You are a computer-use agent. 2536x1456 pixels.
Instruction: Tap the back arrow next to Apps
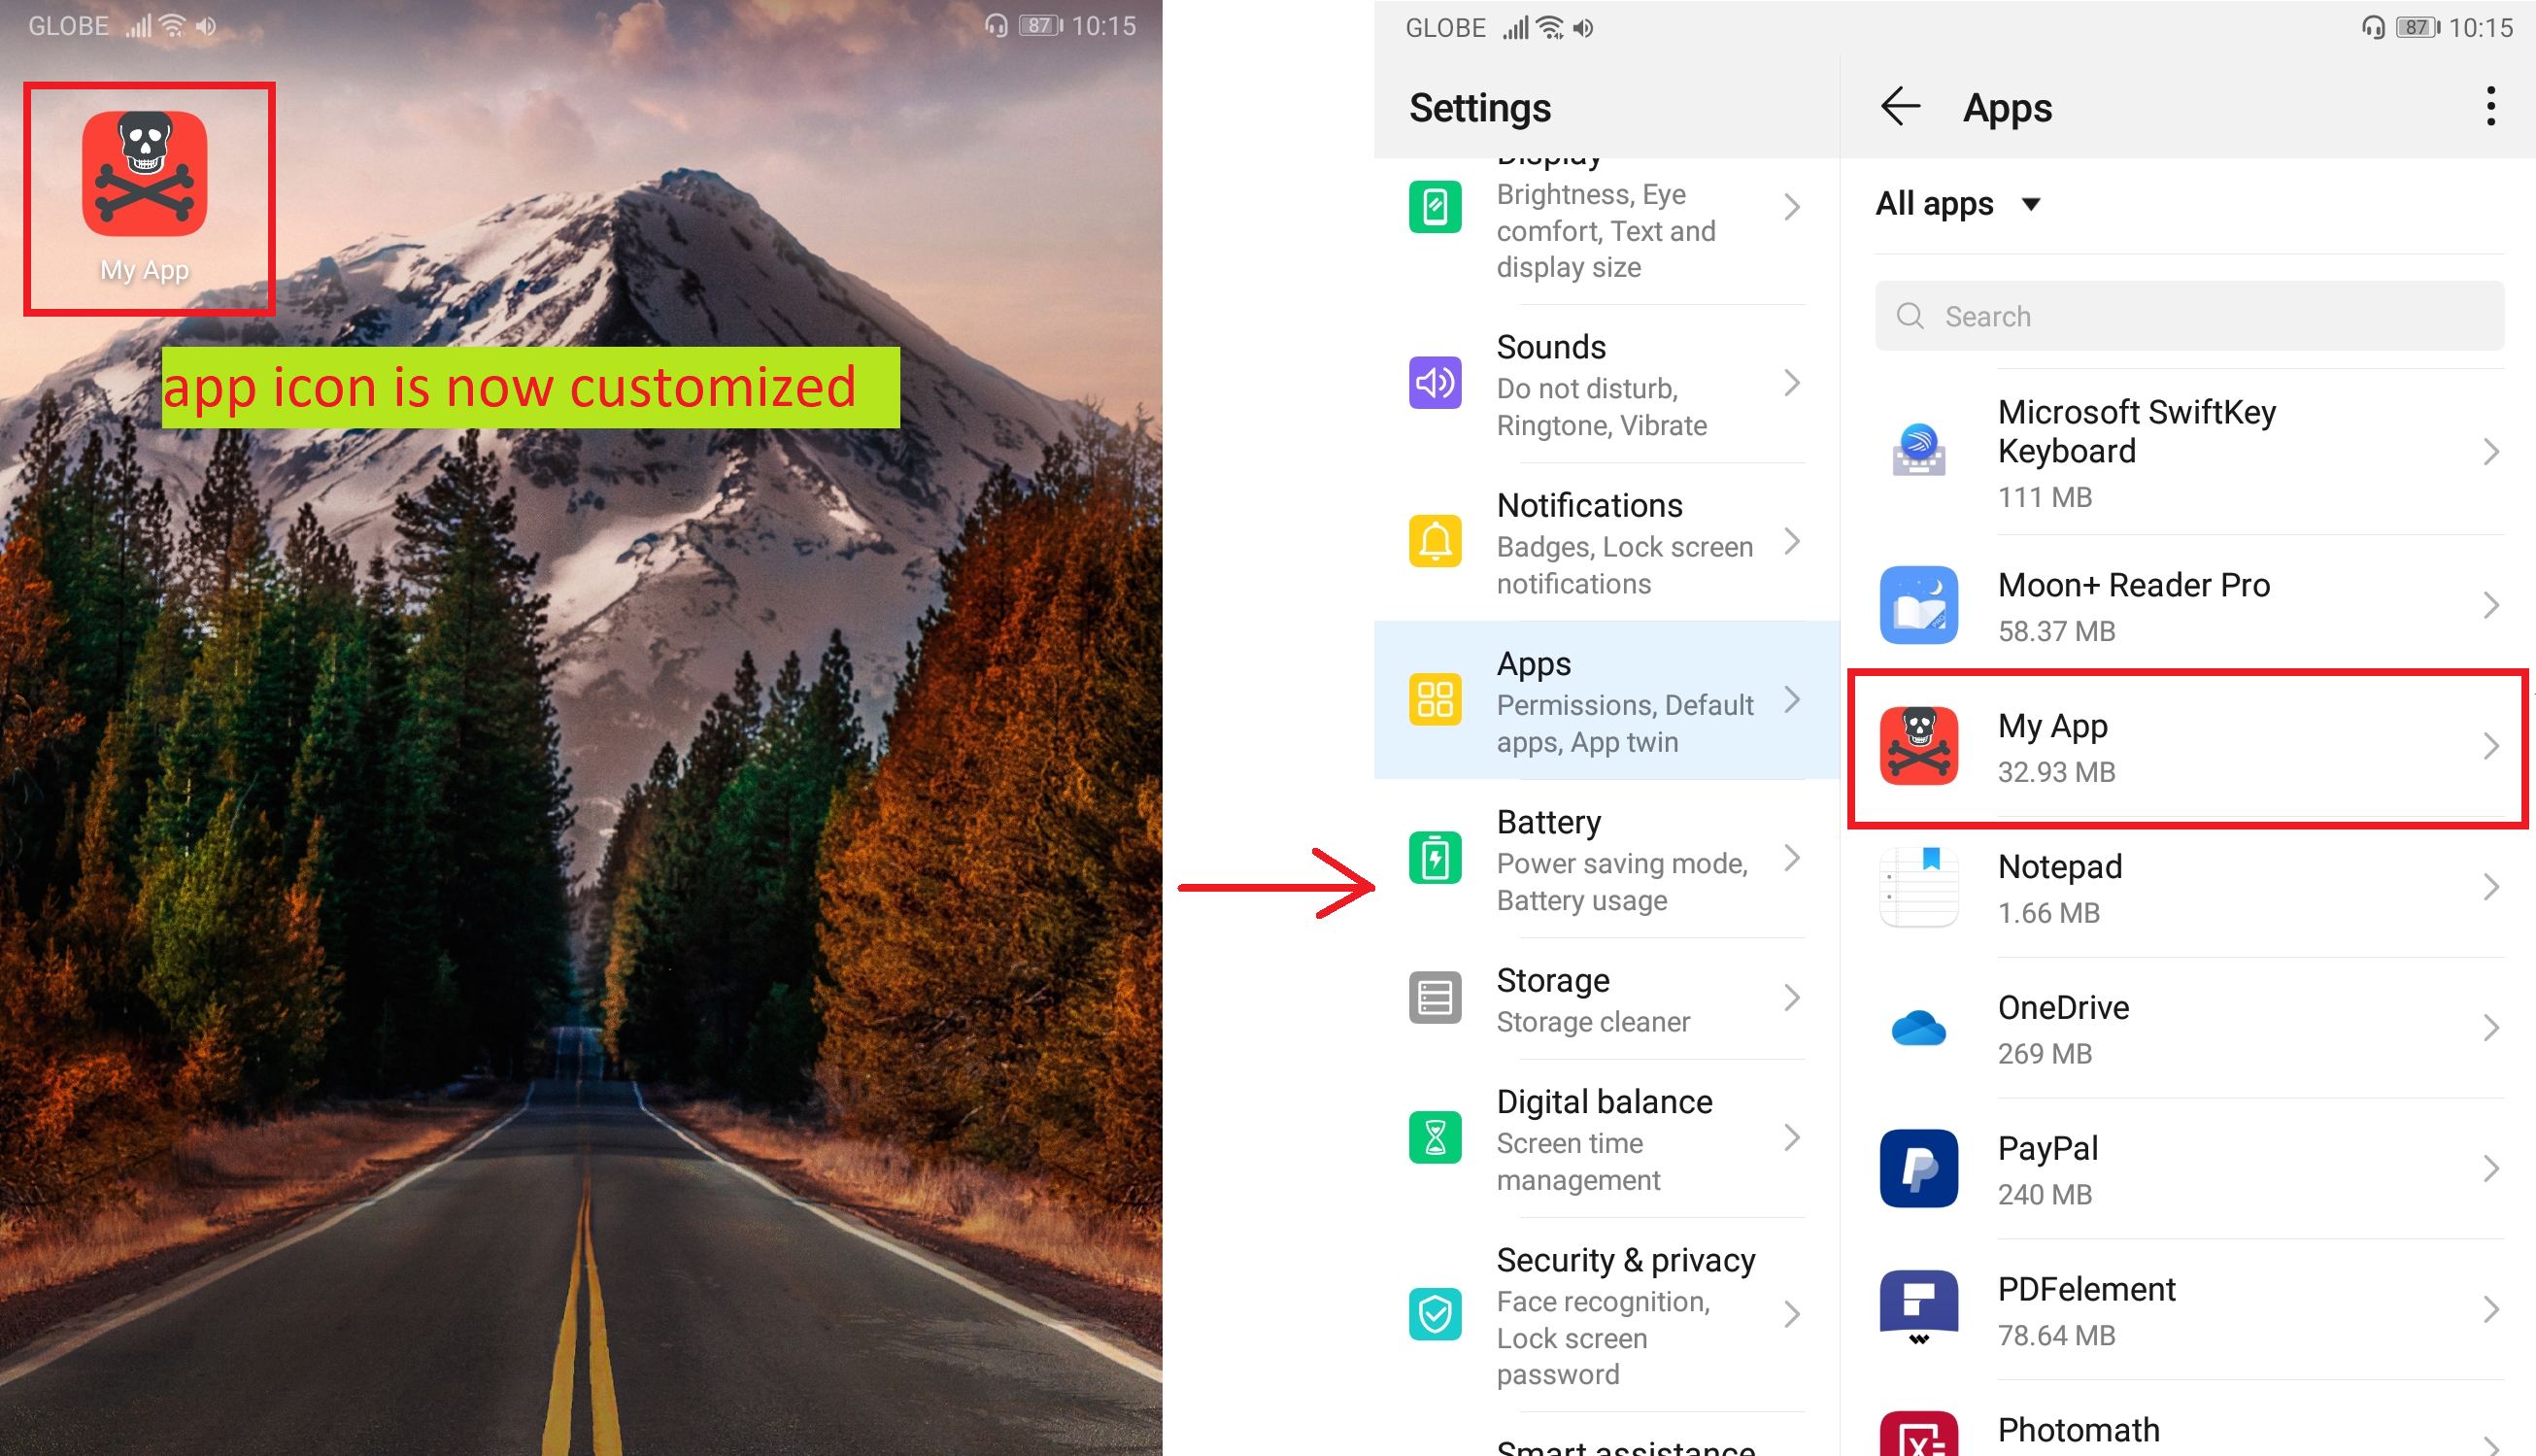(1899, 107)
